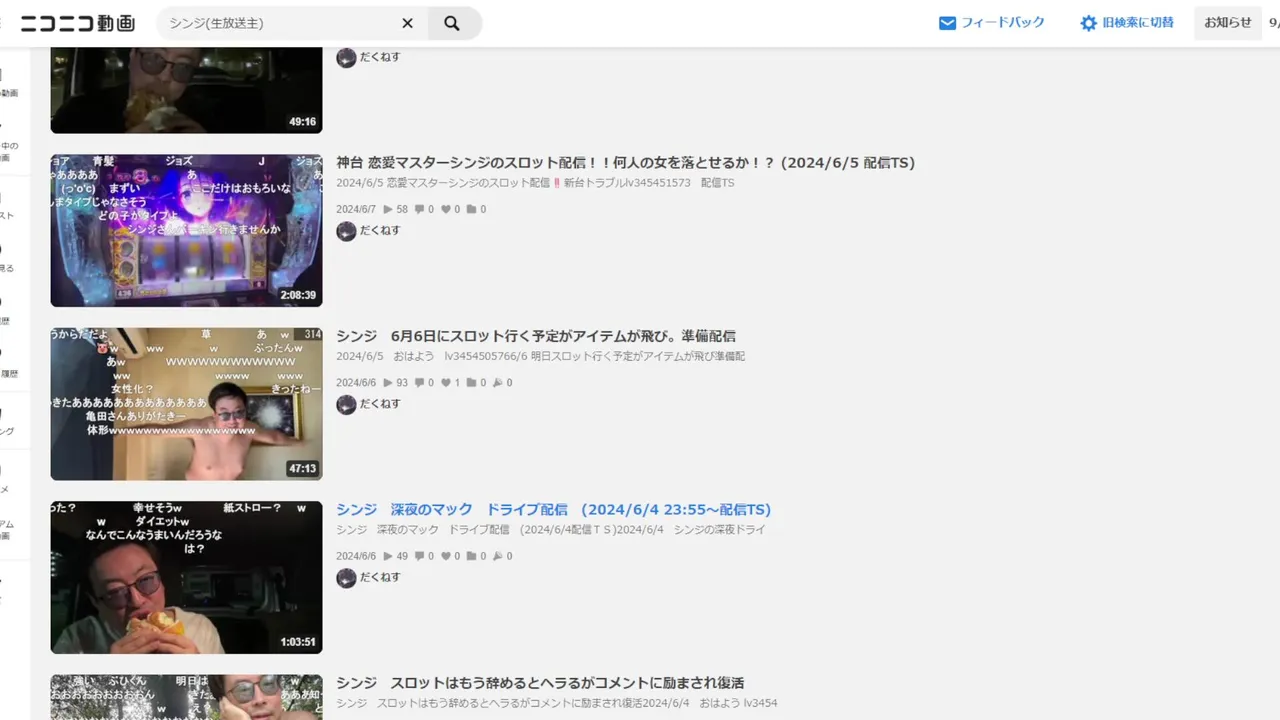The image size is (1280, 720).
Task: Click the gift icon in the 深夜のマック row
Action: [x=498, y=556]
